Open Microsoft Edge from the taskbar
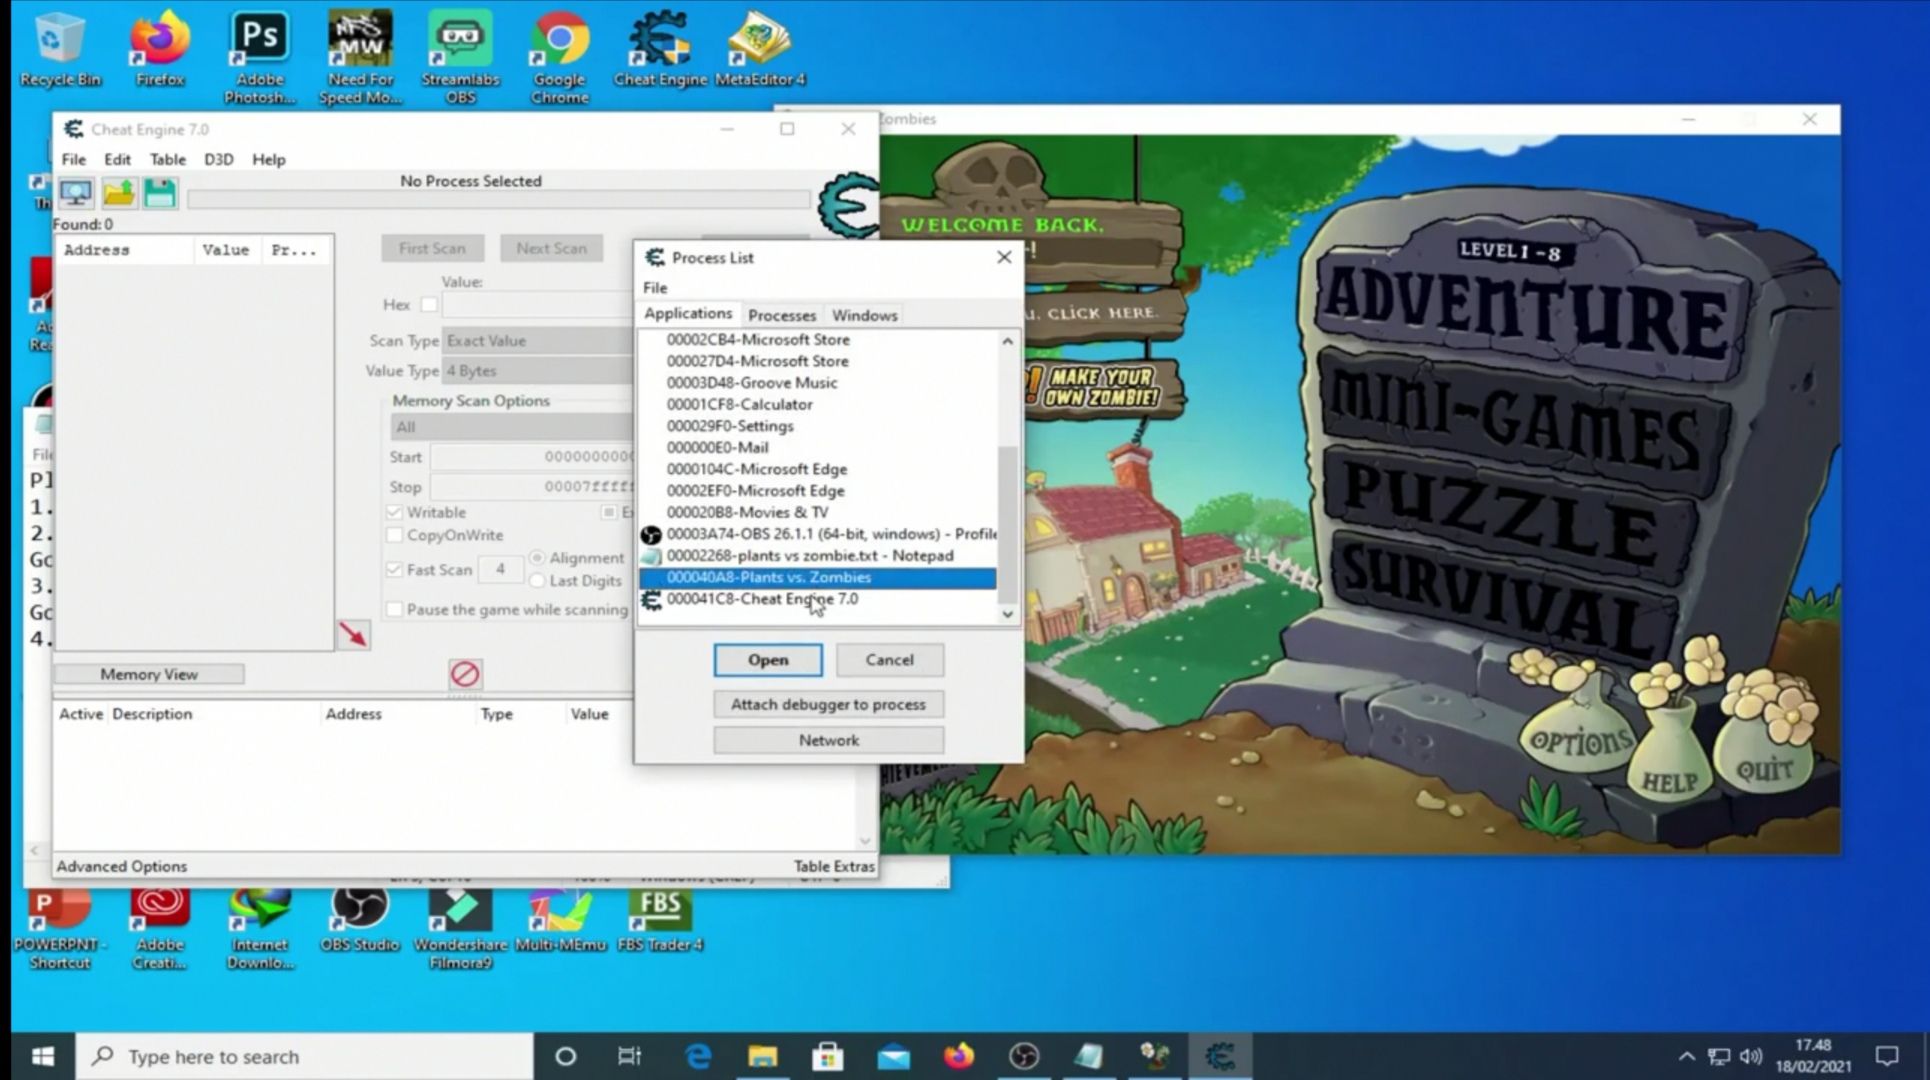1930x1080 pixels. 697,1056
